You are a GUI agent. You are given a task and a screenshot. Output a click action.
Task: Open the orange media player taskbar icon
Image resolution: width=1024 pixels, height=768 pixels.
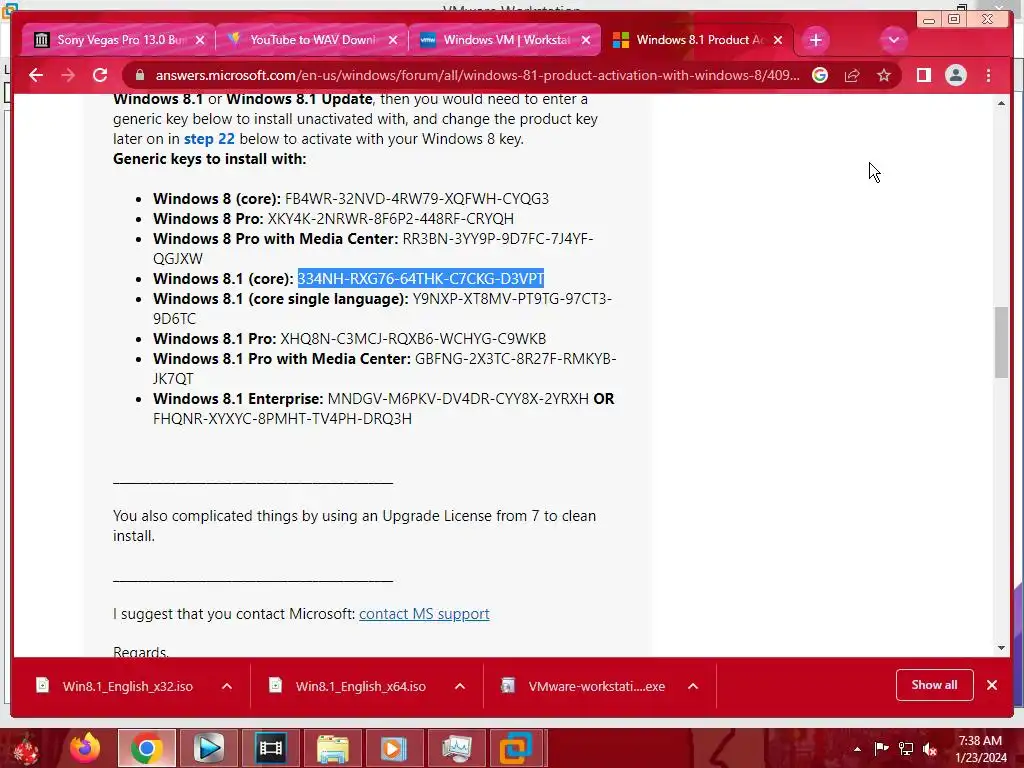point(394,748)
